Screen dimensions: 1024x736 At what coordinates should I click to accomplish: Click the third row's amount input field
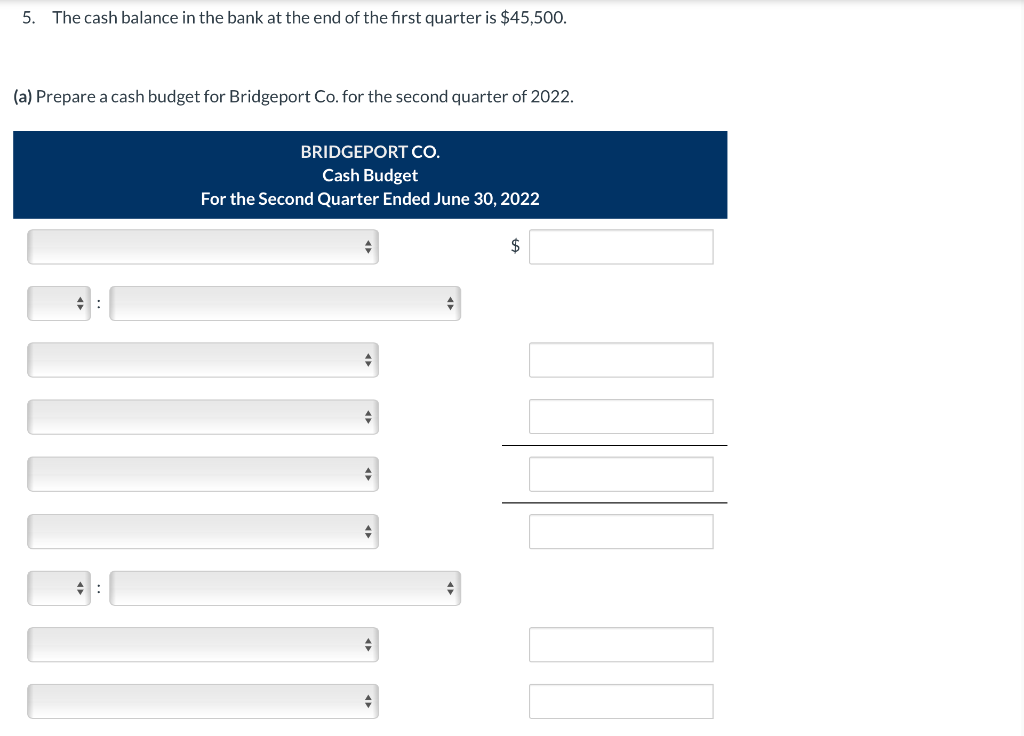(621, 360)
